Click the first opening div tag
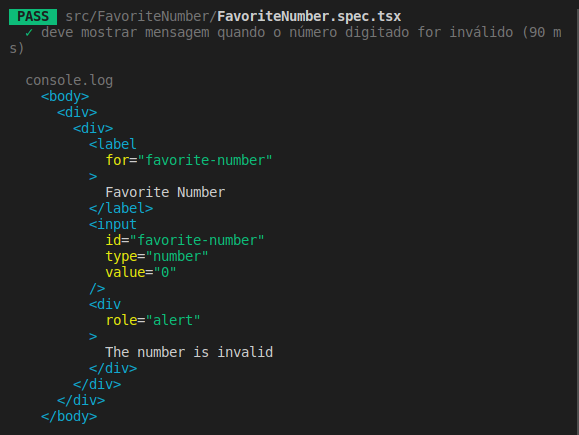This screenshot has width=579, height=435. pos(77,112)
